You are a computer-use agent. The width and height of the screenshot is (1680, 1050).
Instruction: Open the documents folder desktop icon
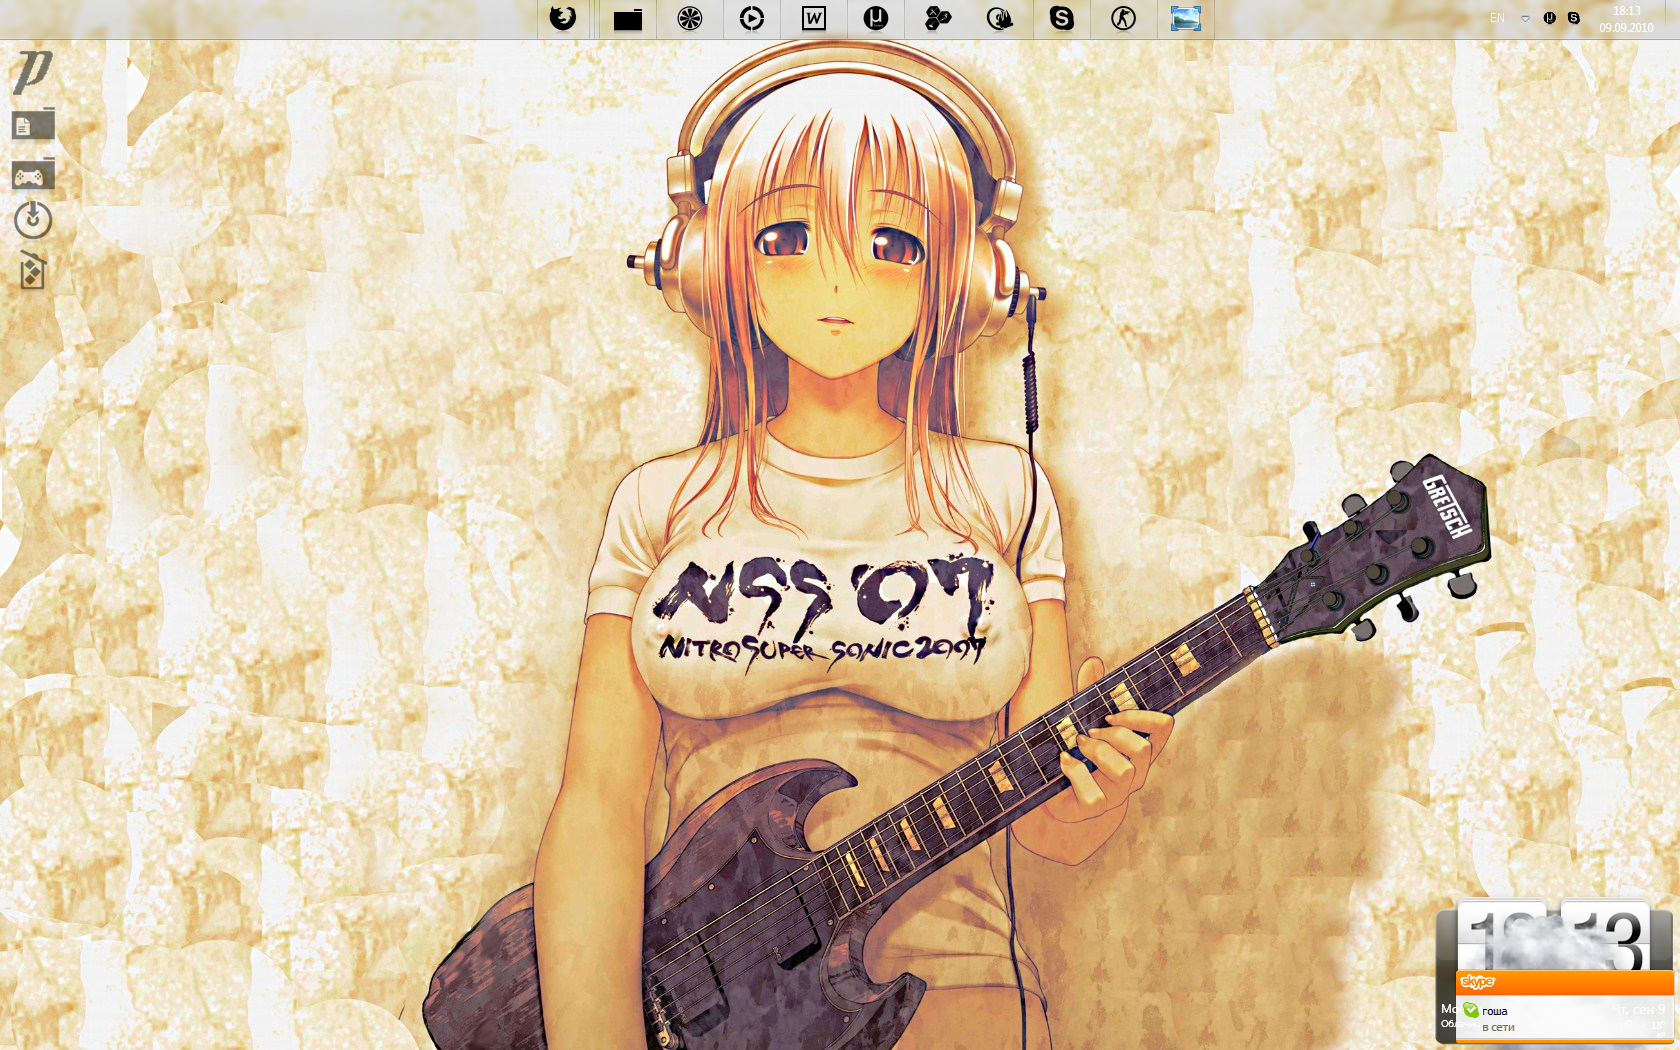click(33, 124)
